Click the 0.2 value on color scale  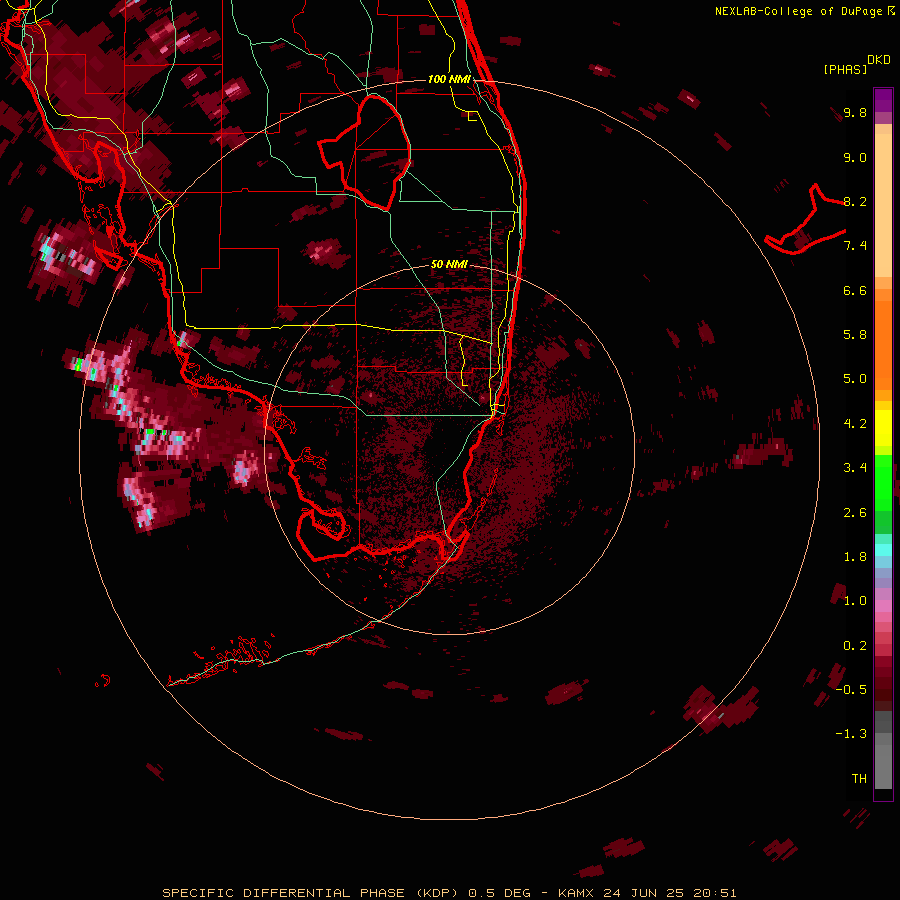coord(855,646)
